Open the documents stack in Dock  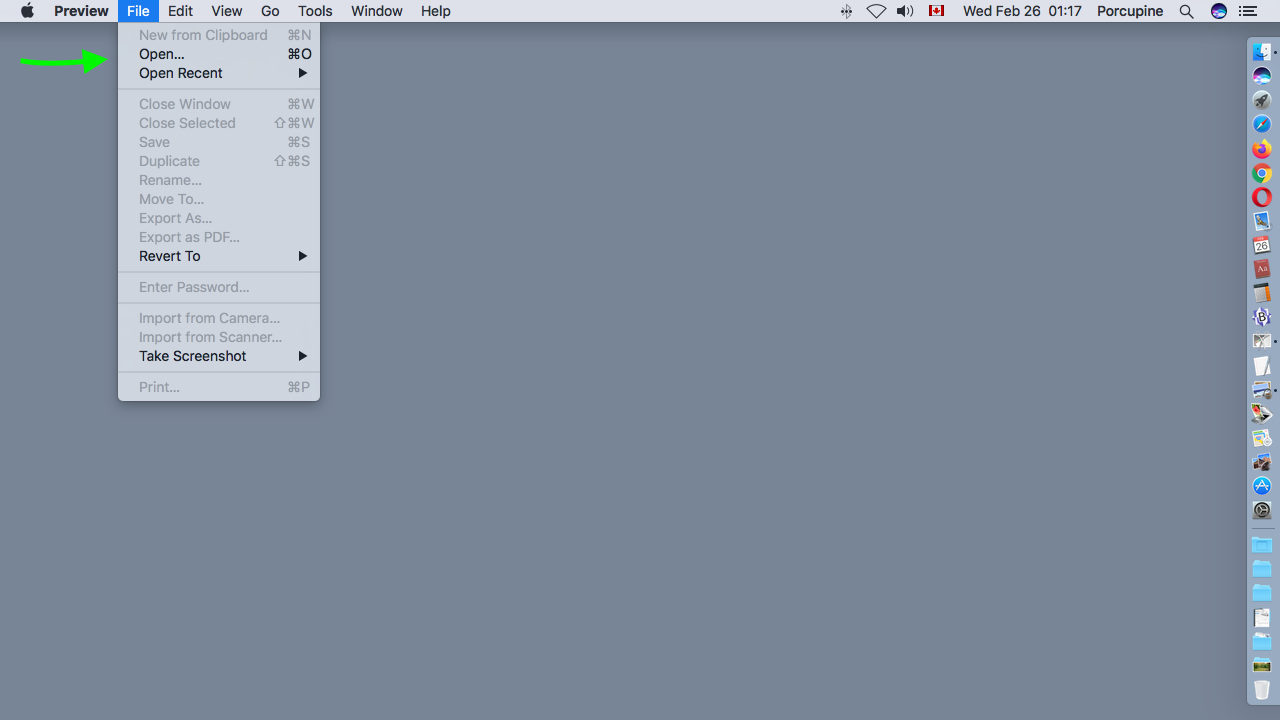coord(1262,618)
